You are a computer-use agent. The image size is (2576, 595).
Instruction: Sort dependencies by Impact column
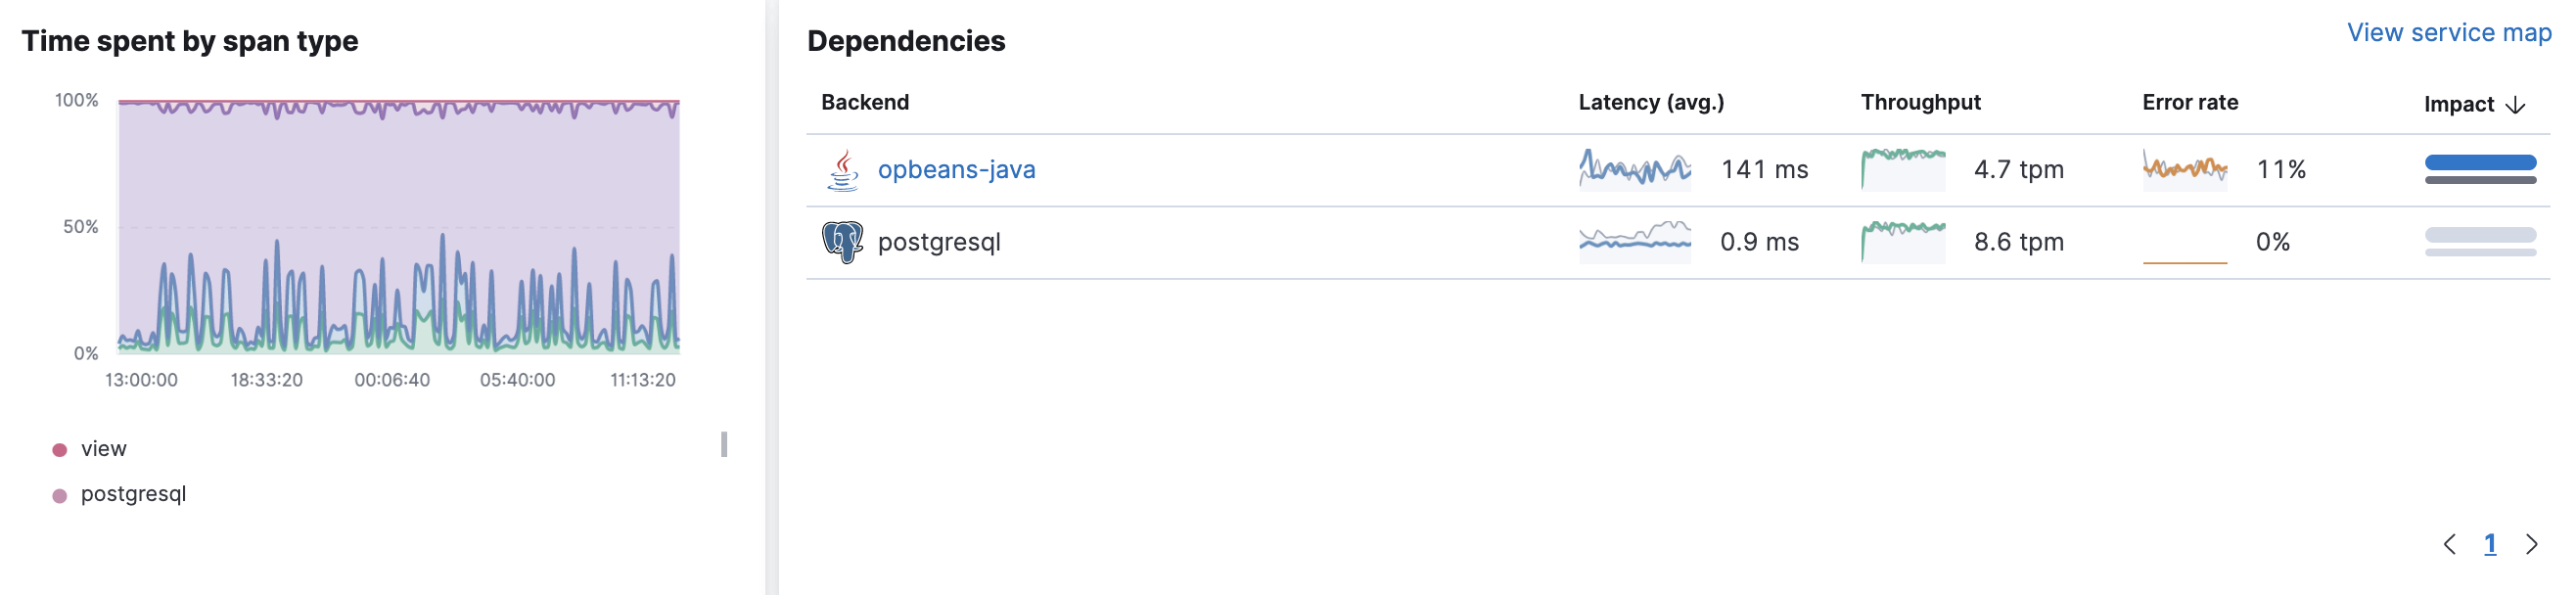click(x=2459, y=105)
